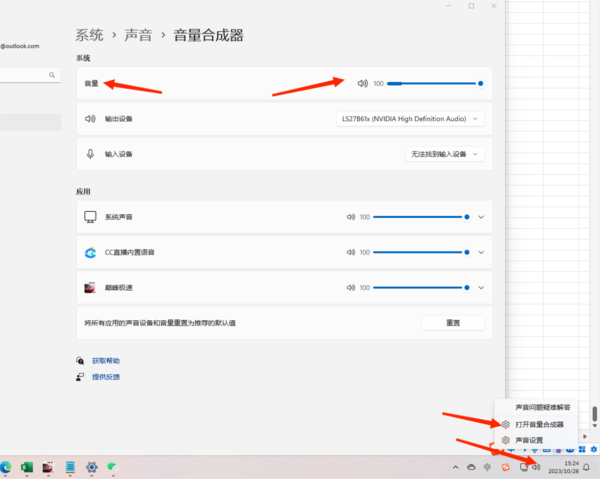This screenshot has height=479, width=600.
Task: Click the microphone icon beside 输入设备
Action: coord(90,154)
